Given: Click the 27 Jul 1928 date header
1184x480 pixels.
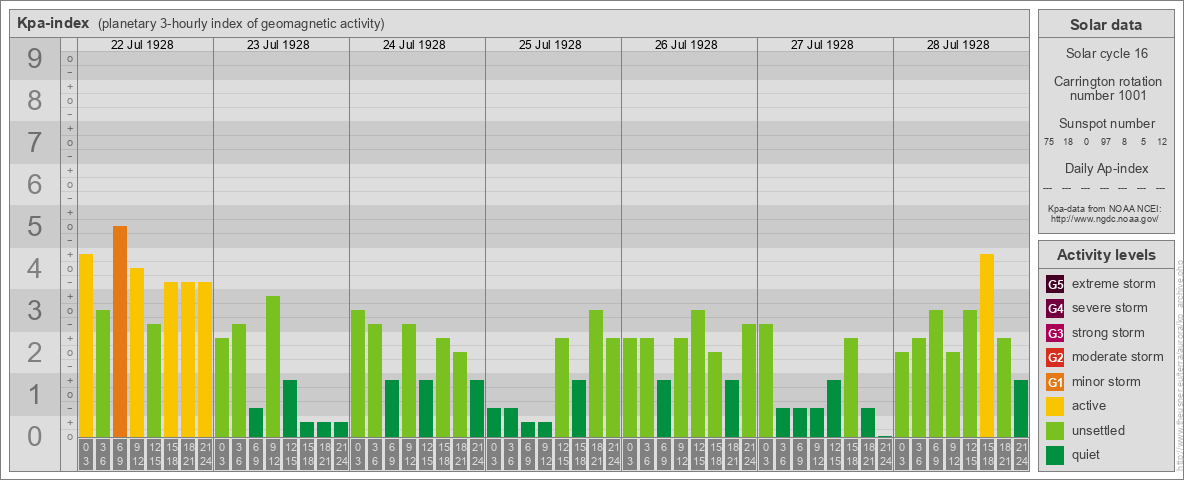Looking at the screenshot, I should point(822,45).
